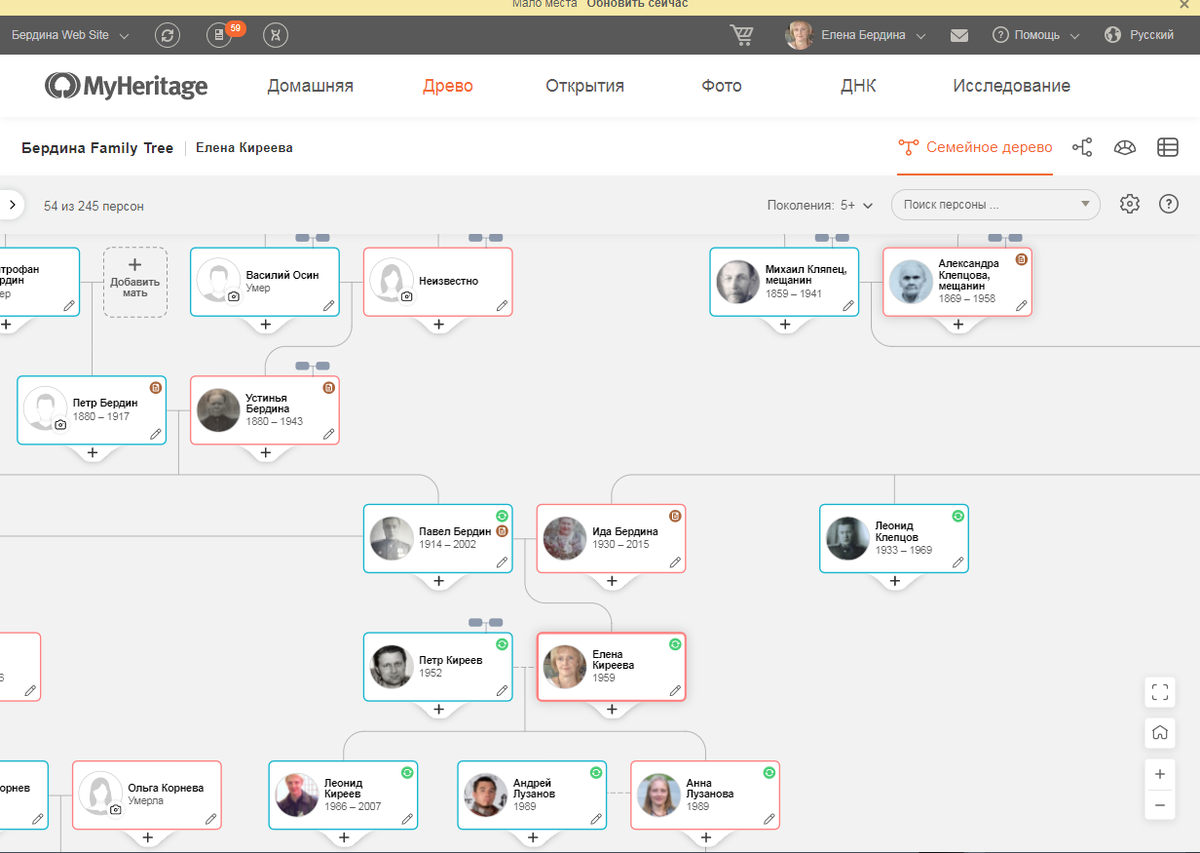Edit Устинья Бердина with pencil icon
Screen dimensions: 1200x853
[329, 434]
